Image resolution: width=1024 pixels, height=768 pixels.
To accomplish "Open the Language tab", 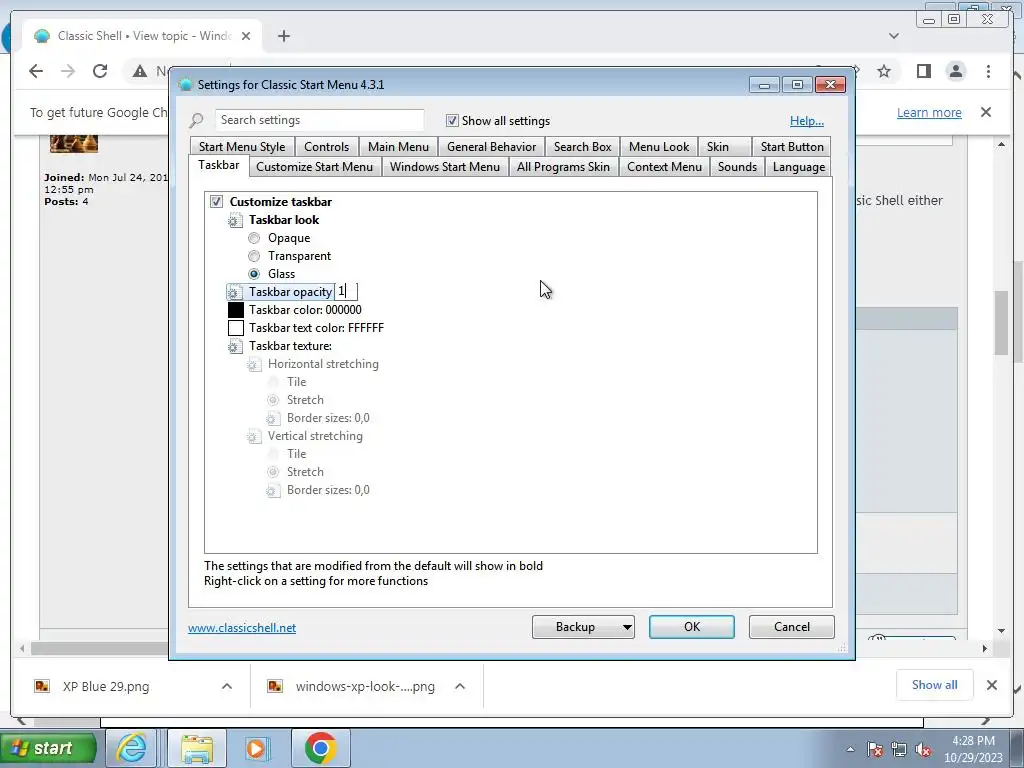I will pyautogui.click(x=799, y=167).
